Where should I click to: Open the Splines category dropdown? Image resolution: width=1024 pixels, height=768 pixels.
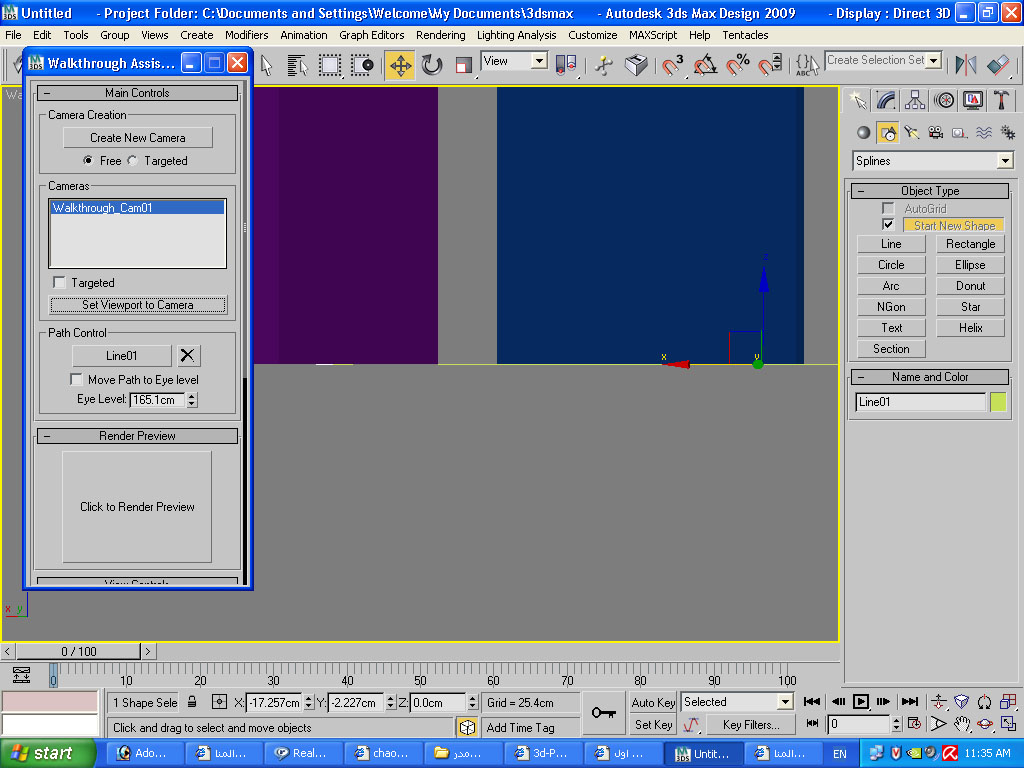click(1005, 161)
